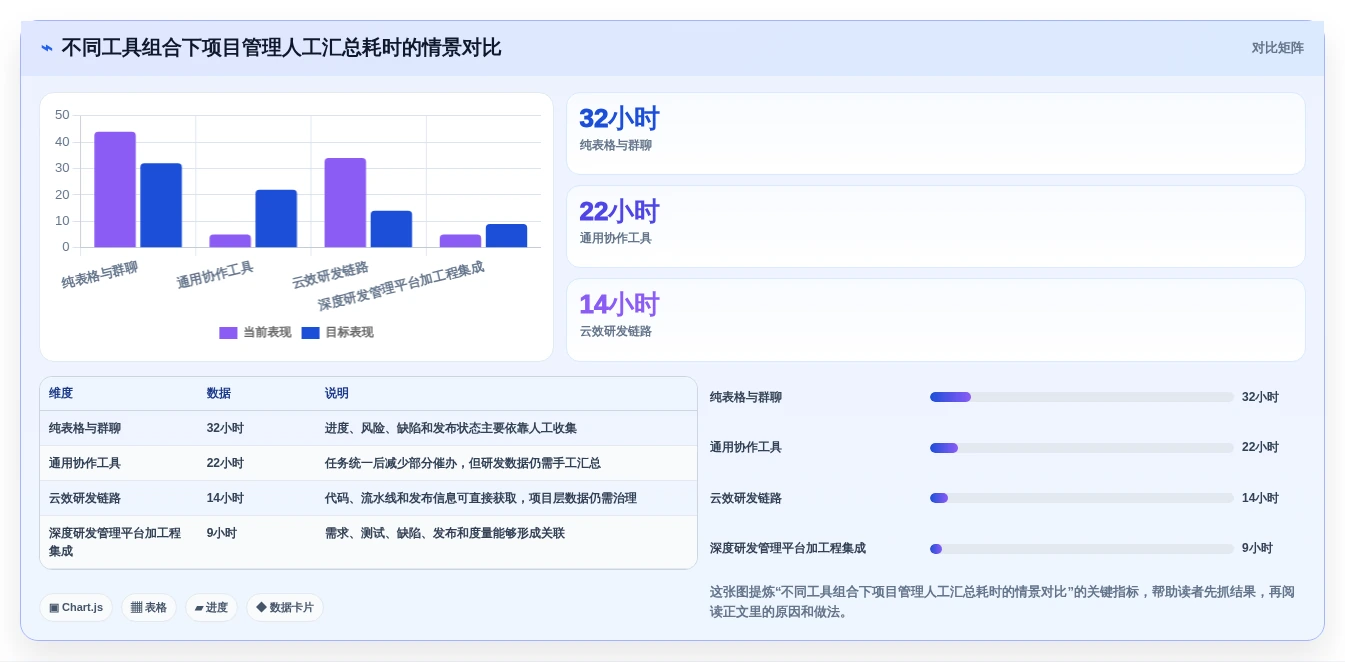Click the blue bar for 通用协作工具
This screenshot has height=662, width=1345.
(276, 218)
